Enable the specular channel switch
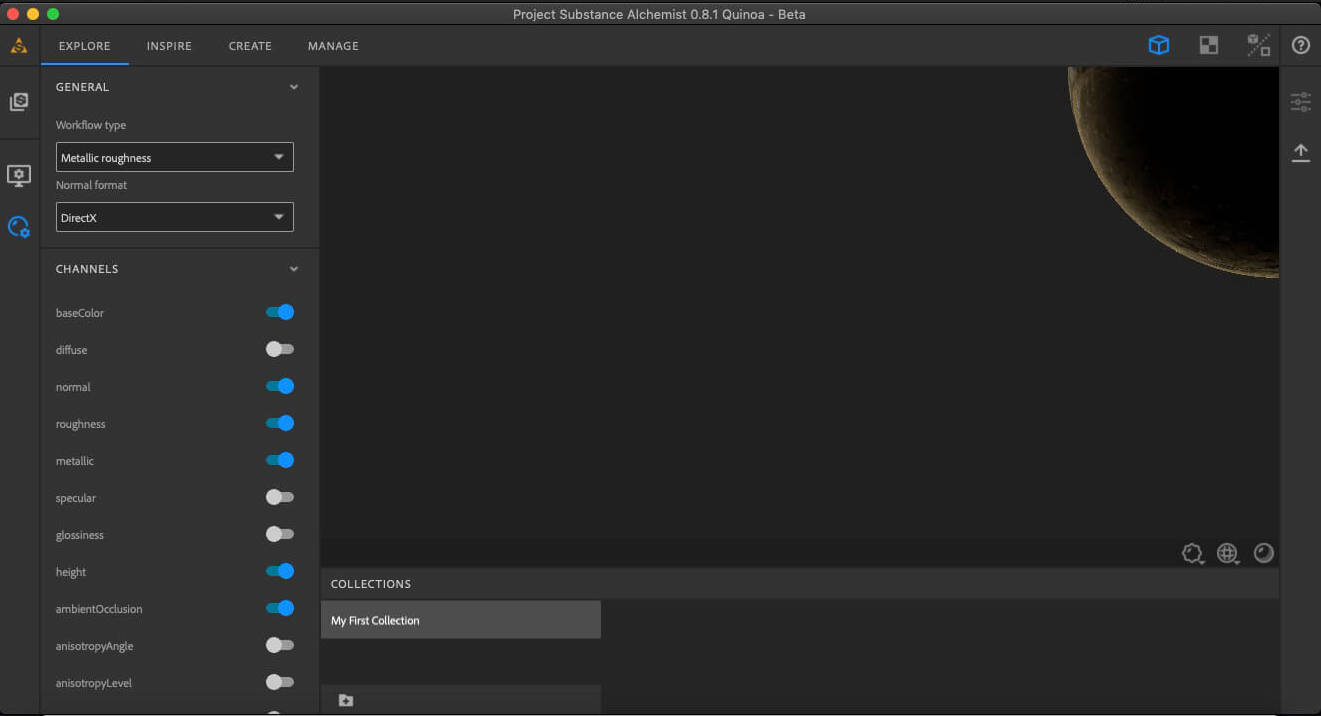1321x716 pixels. (x=280, y=497)
